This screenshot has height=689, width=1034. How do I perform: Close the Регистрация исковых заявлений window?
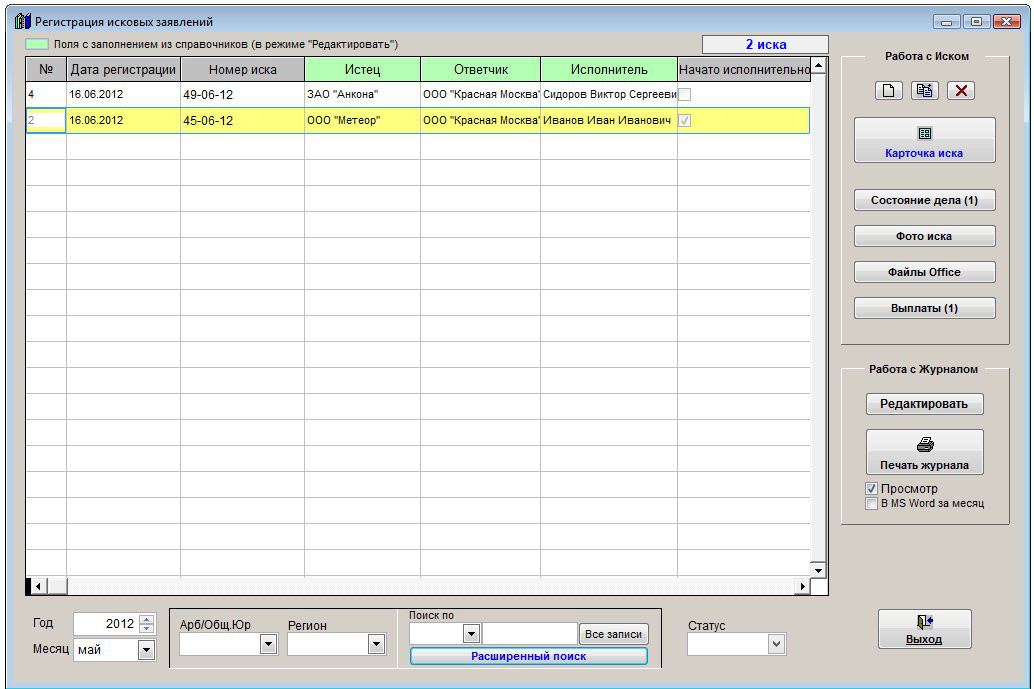point(1006,22)
